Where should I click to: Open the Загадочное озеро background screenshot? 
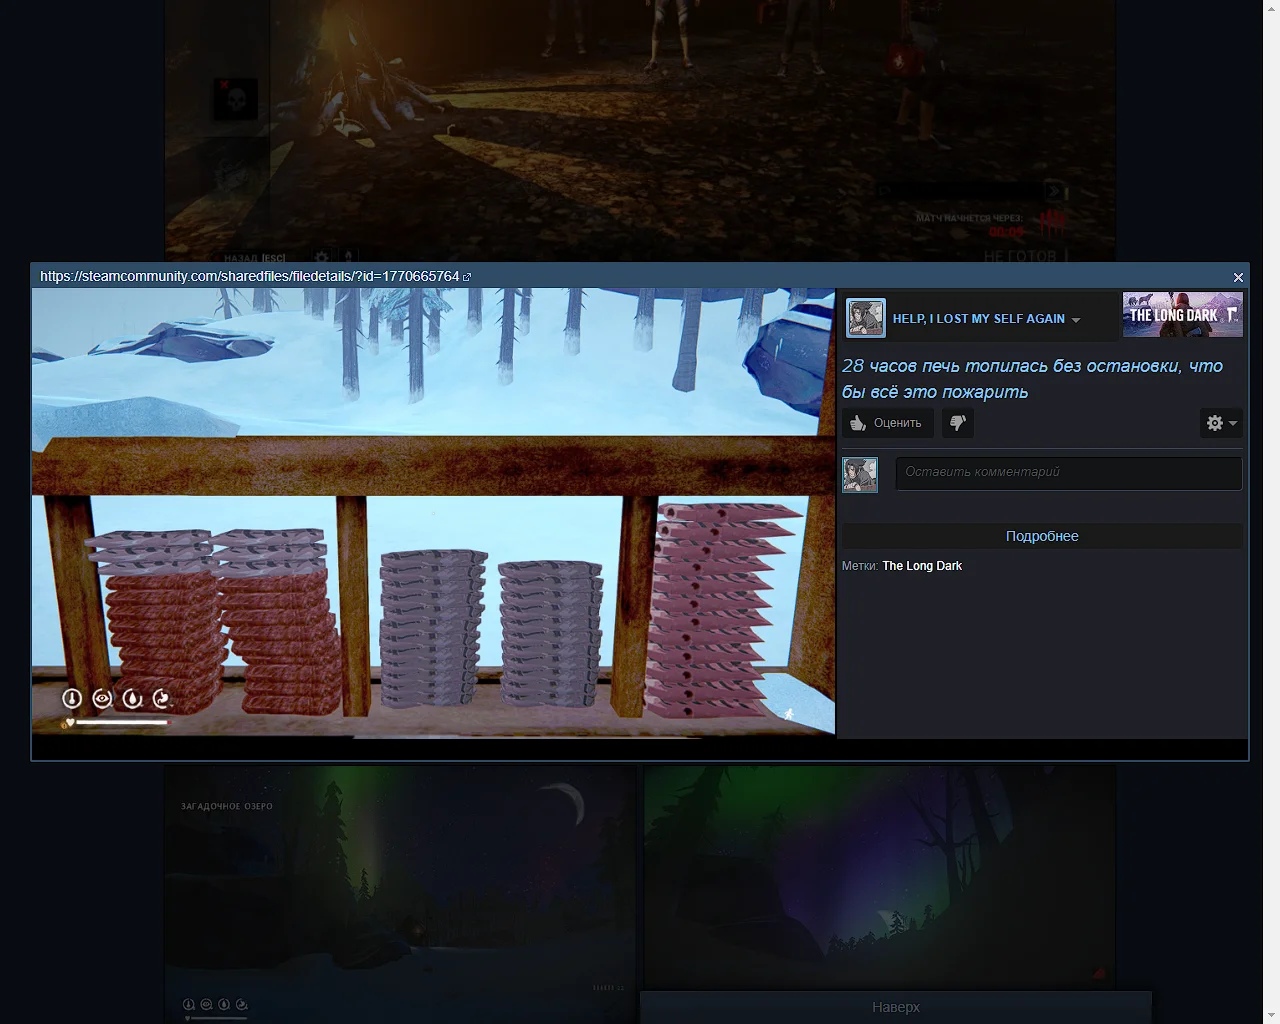pyautogui.click(x=400, y=894)
